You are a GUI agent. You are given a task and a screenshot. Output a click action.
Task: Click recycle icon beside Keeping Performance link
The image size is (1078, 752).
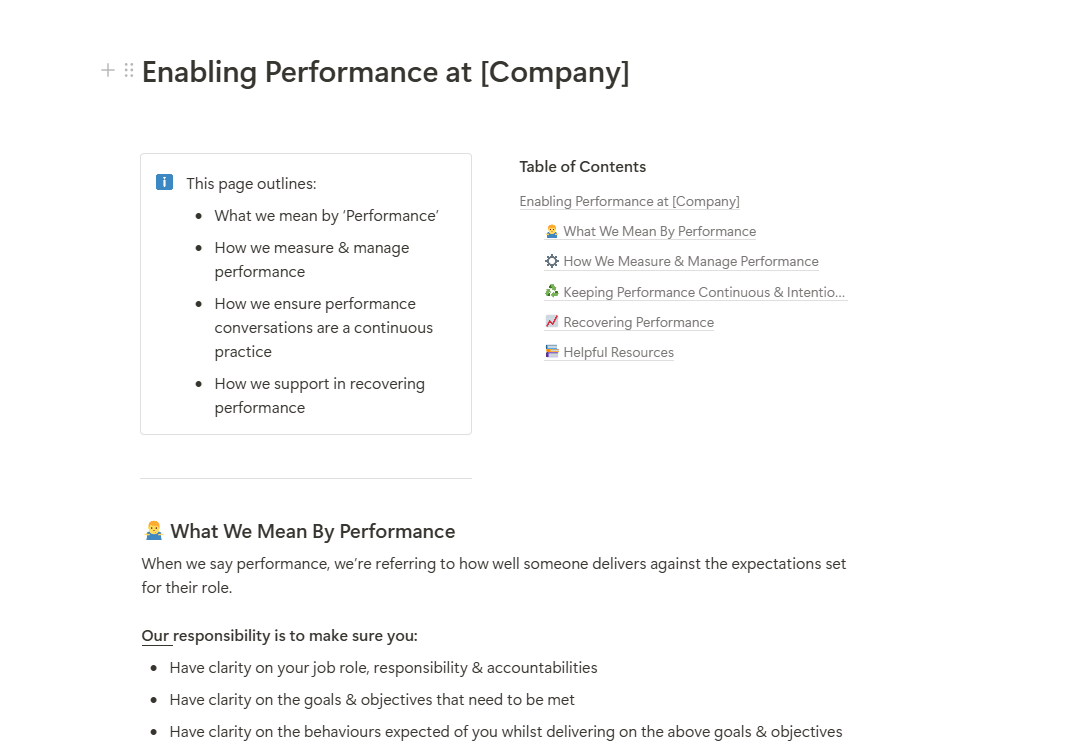[x=552, y=292]
